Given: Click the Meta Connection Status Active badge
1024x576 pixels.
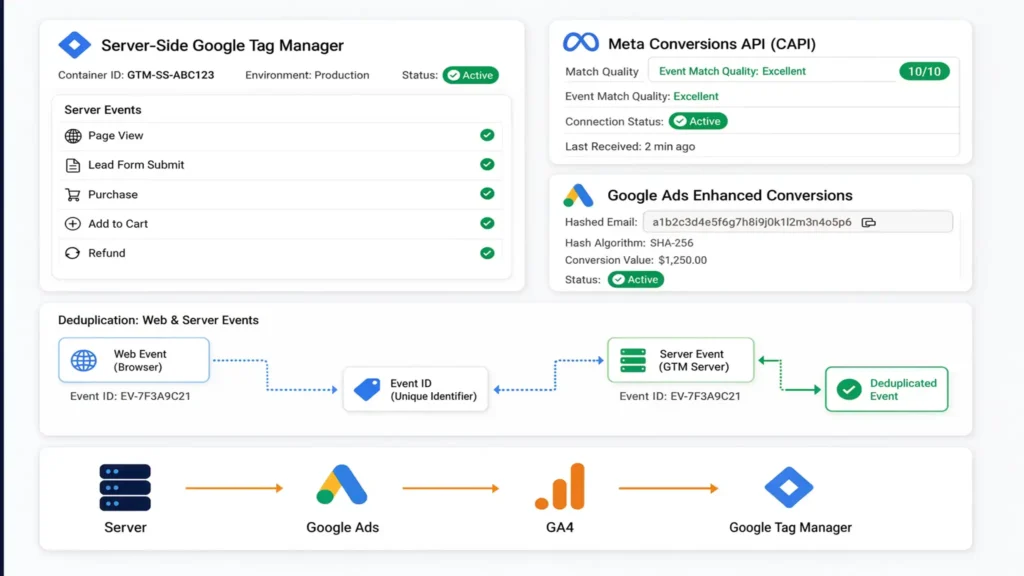Looking at the screenshot, I should [698, 121].
